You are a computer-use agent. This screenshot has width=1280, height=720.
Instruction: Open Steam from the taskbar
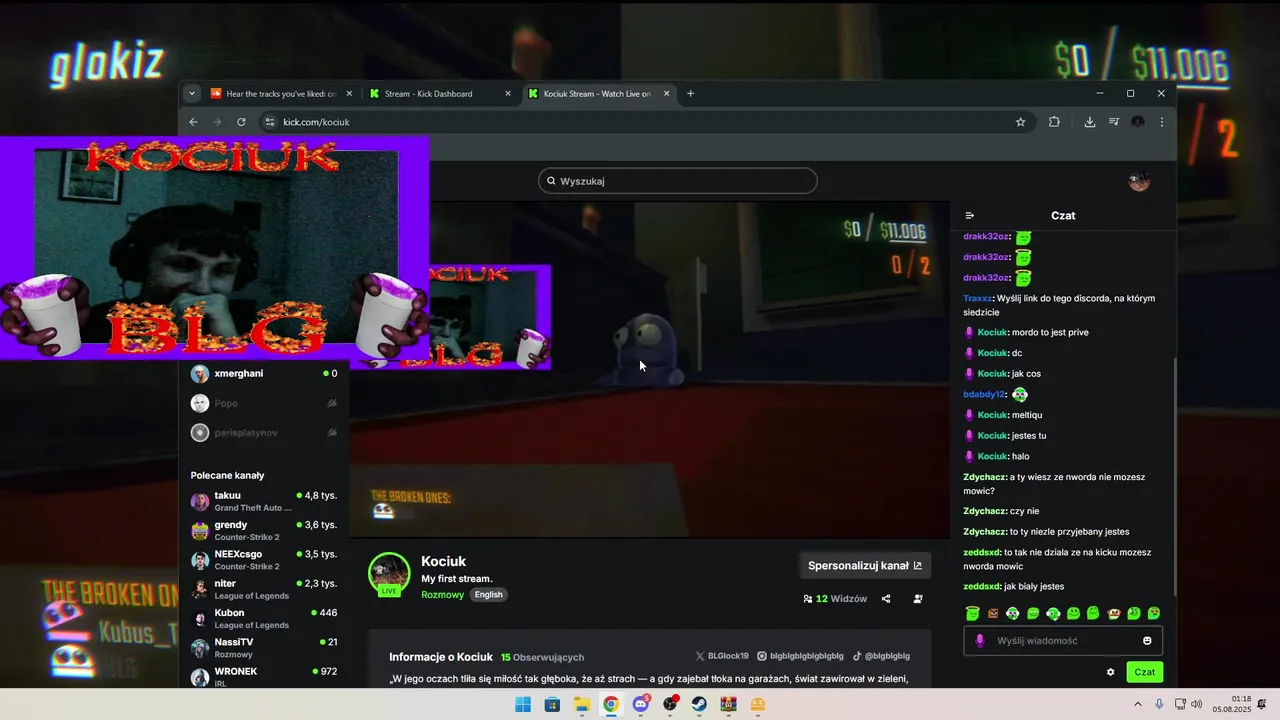[x=699, y=704]
